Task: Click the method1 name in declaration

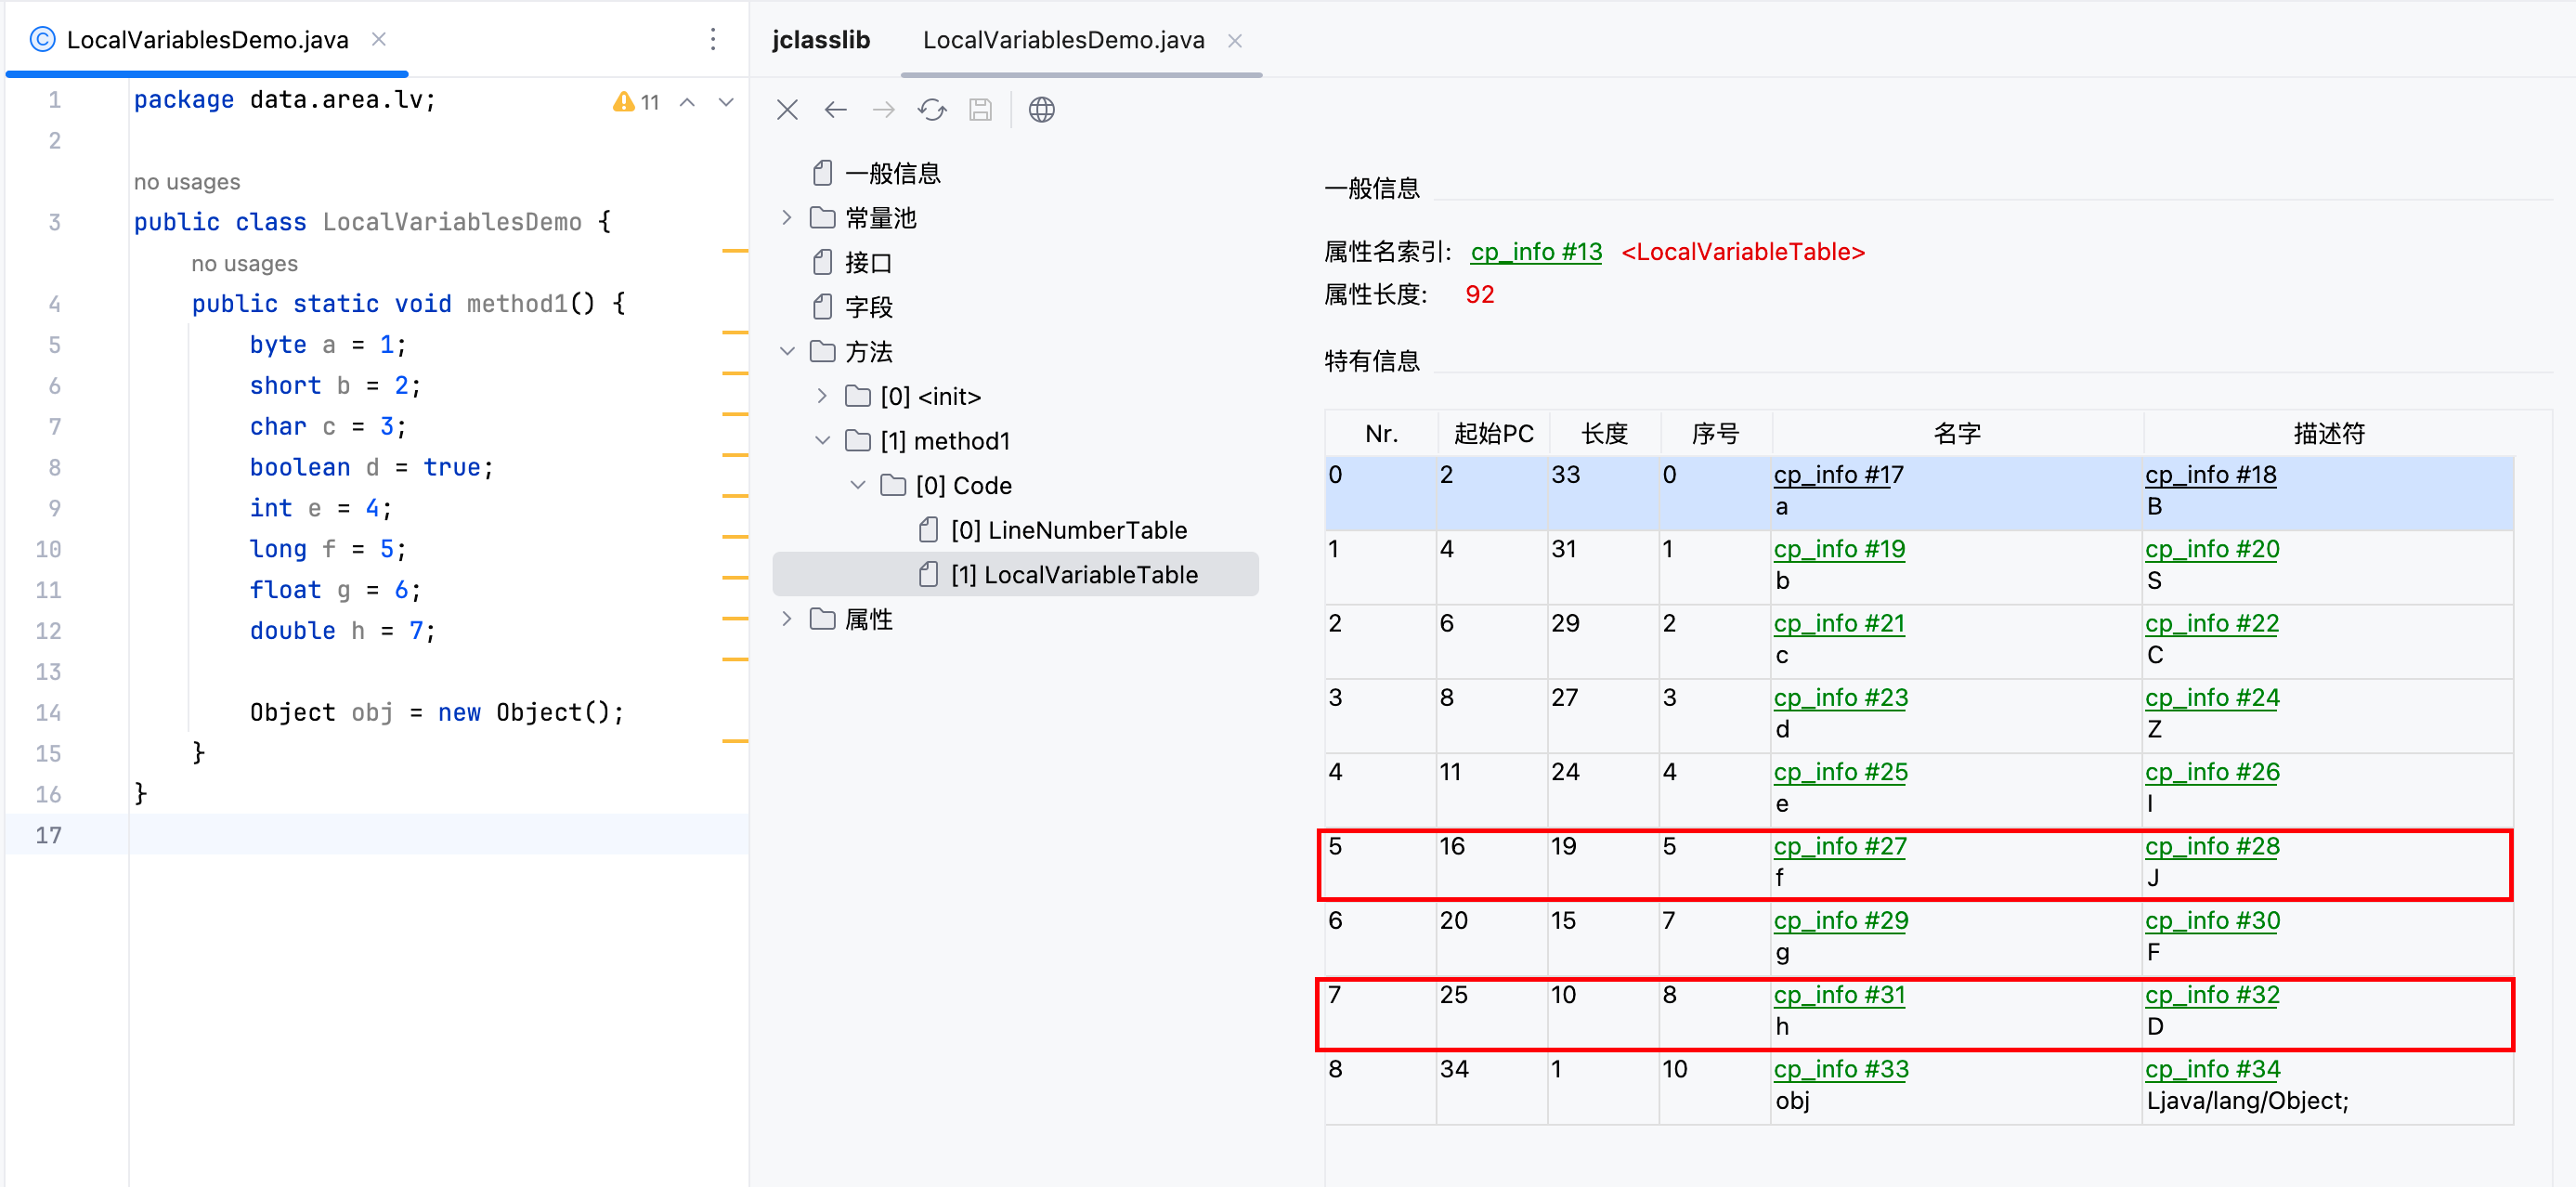Action: pyautogui.click(x=516, y=304)
